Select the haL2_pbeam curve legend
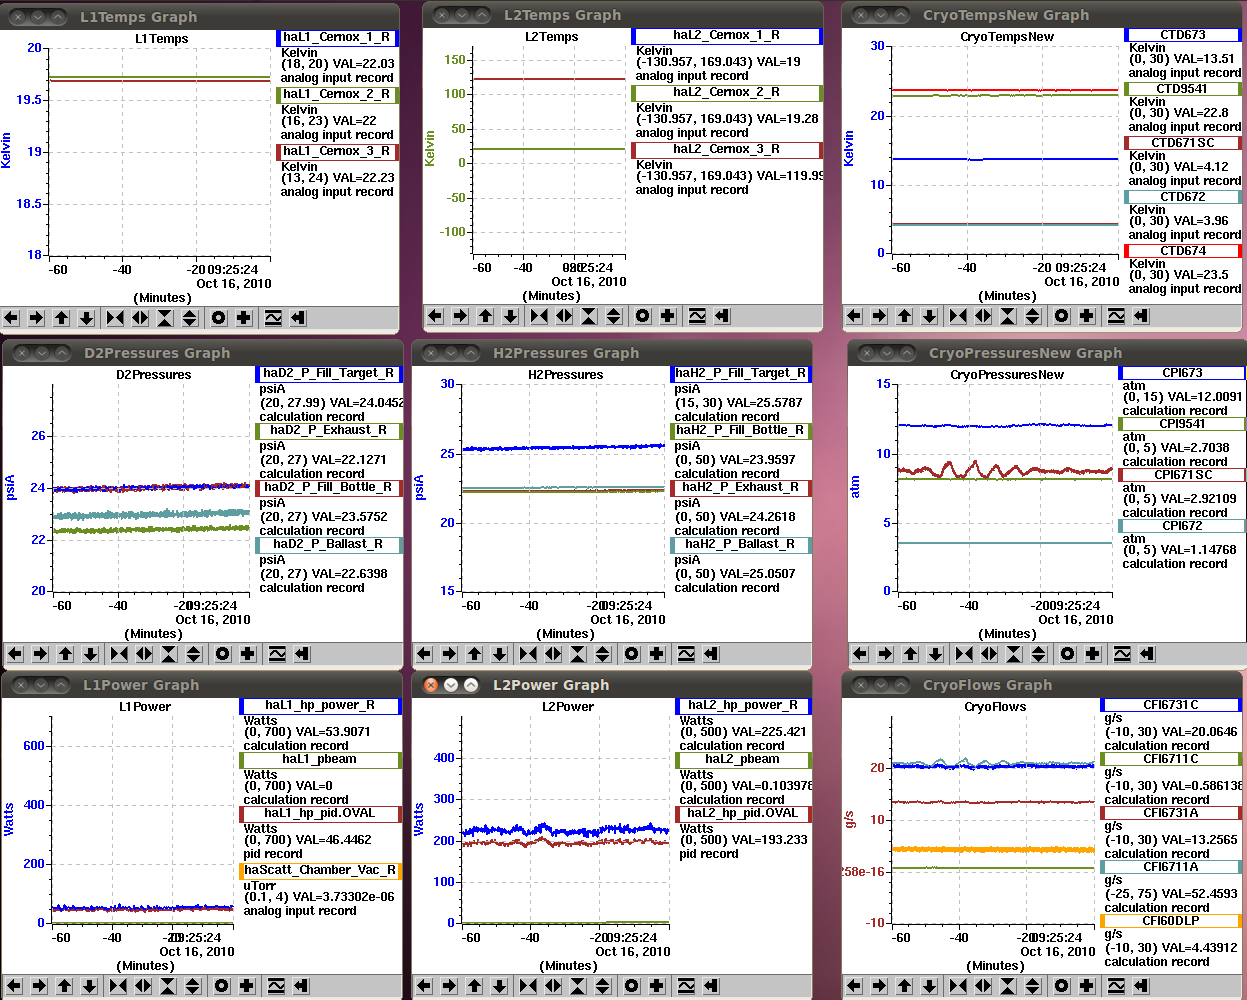This screenshot has width=1247, height=1000. [743, 760]
